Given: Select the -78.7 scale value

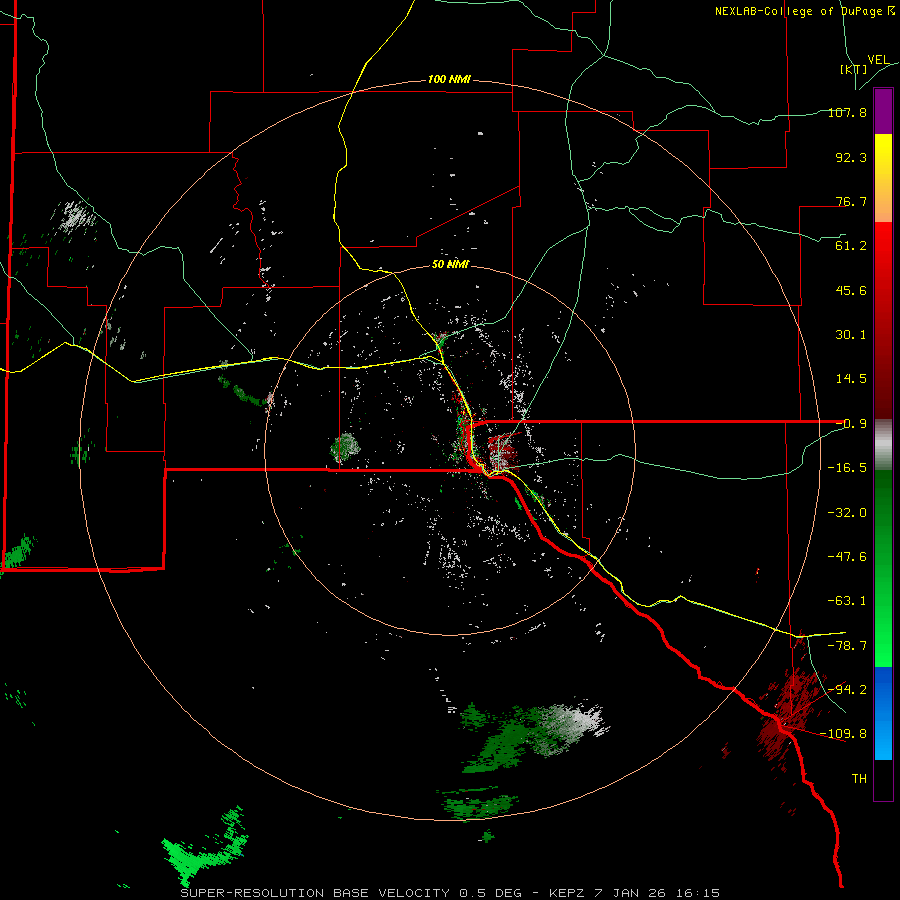Looking at the screenshot, I should (x=847, y=646).
